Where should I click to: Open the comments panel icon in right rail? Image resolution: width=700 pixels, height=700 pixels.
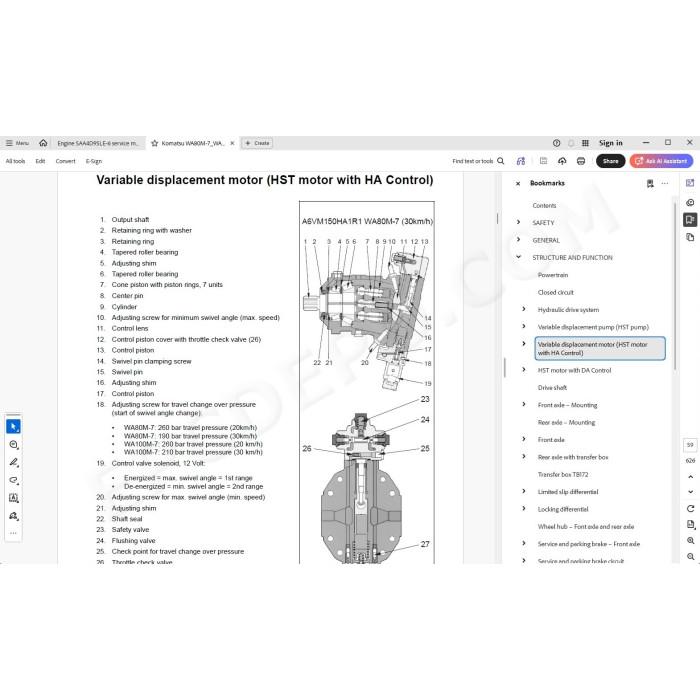tap(690, 203)
